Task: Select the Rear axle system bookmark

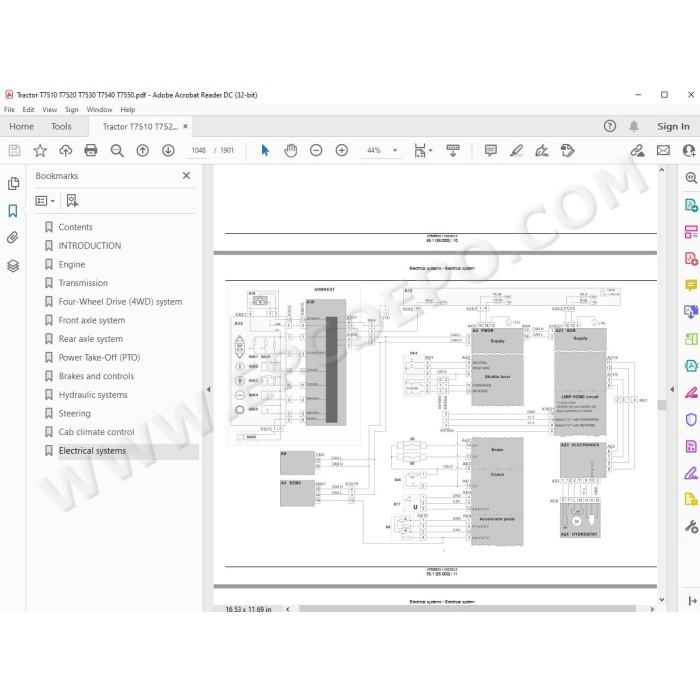Action: 91,339
